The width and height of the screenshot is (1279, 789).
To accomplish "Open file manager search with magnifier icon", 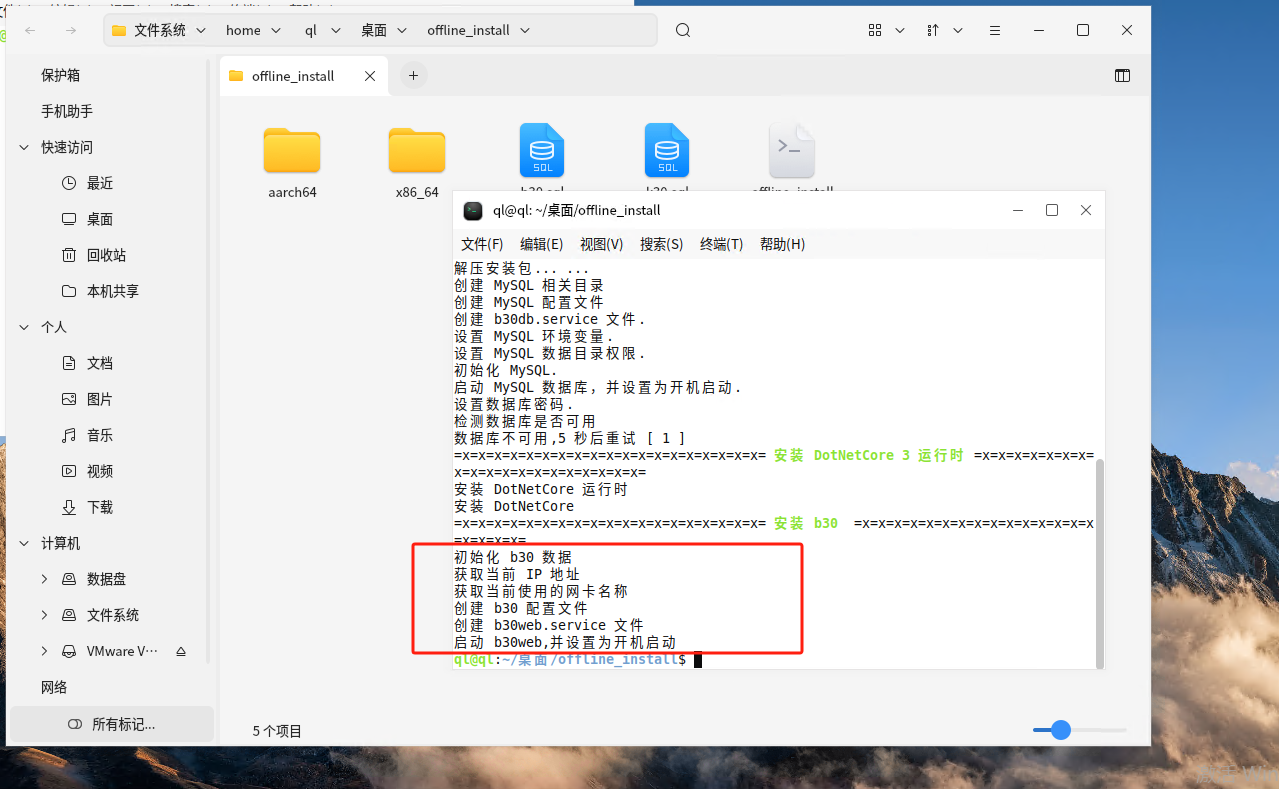I will click(x=683, y=30).
